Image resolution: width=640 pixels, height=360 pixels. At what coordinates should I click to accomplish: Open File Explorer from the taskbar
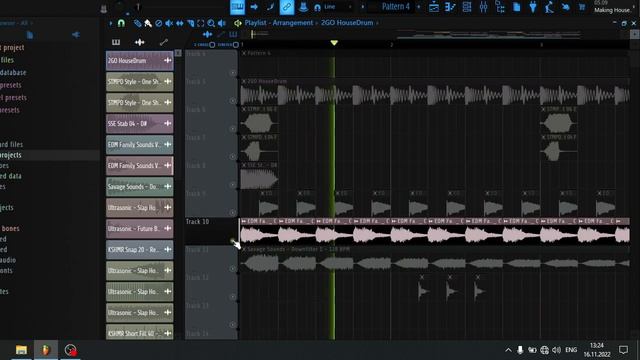[x=21, y=350]
